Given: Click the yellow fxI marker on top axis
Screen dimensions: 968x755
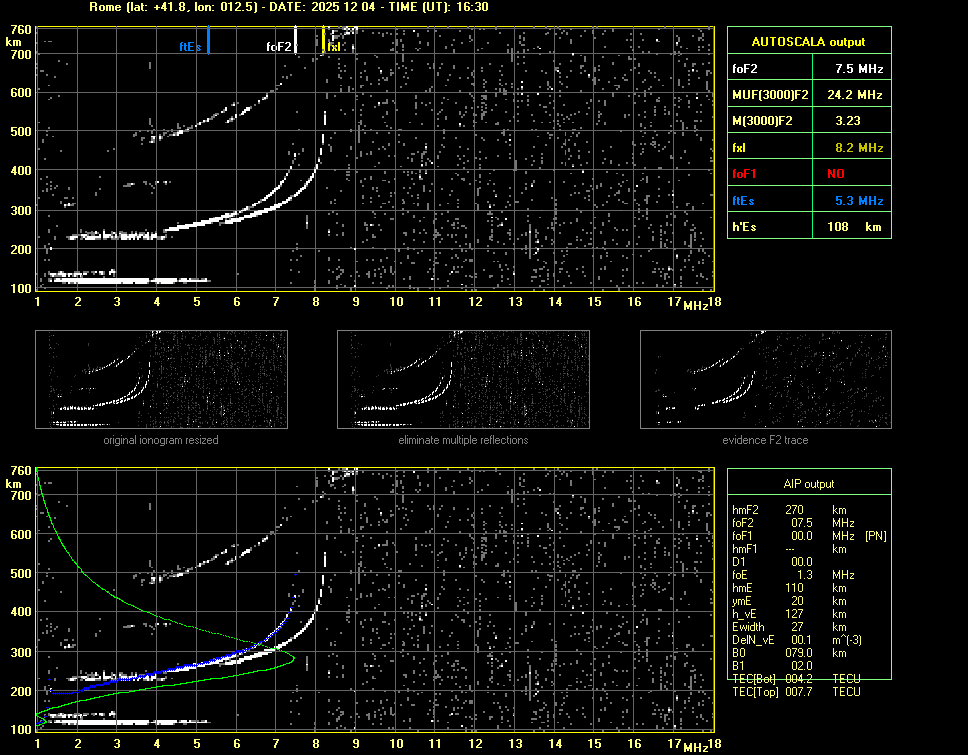Looking at the screenshot, I should click(324, 41).
